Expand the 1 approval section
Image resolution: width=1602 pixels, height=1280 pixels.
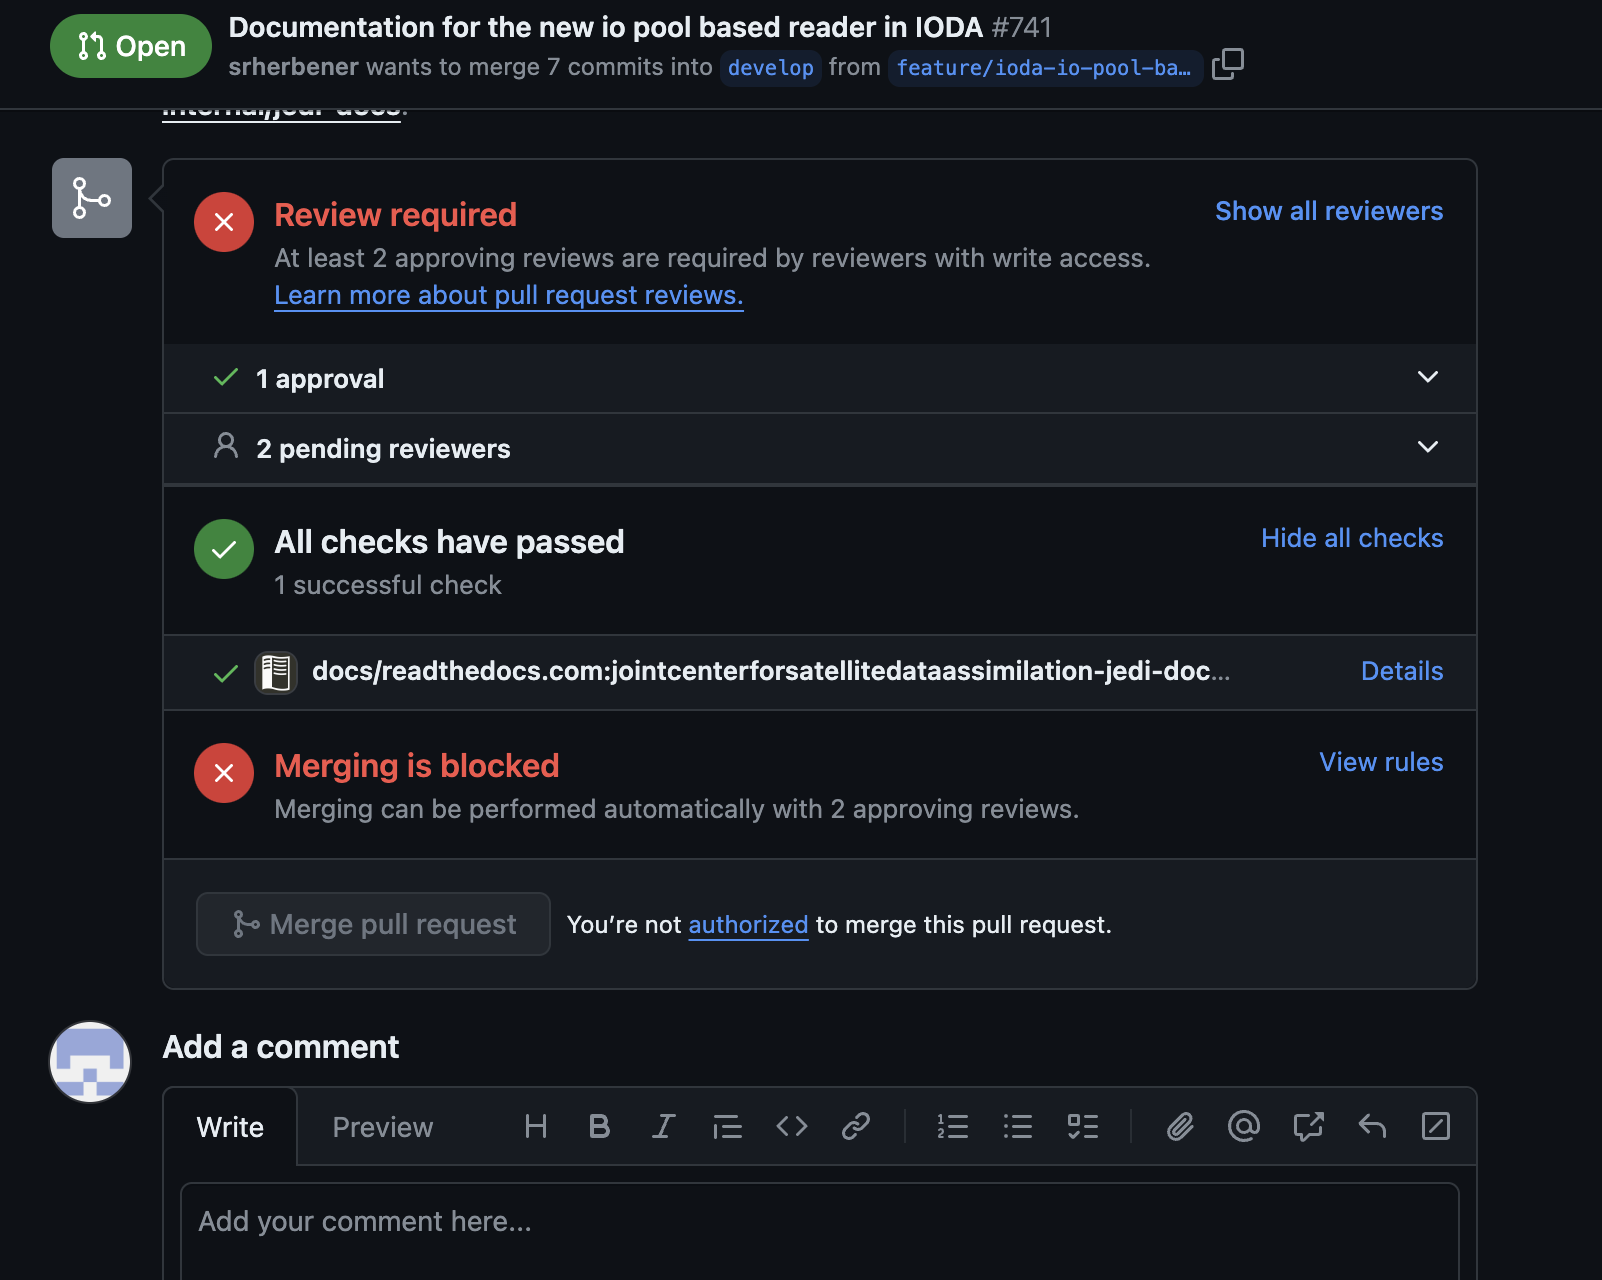[x=1427, y=378]
